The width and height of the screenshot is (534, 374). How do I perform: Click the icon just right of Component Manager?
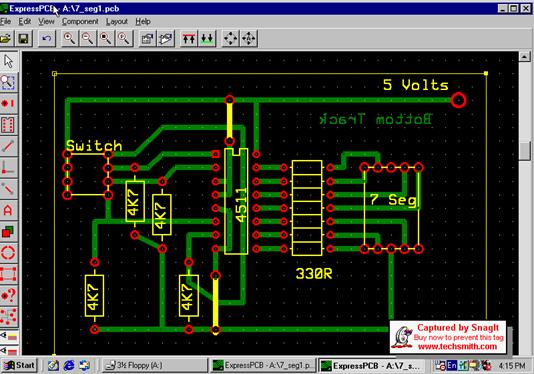pyautogui.click(x=166, y=38)
